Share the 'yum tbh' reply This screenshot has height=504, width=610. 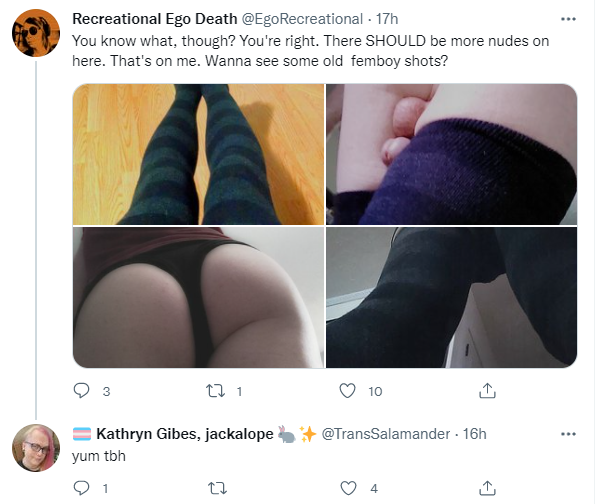click(487, 488)
